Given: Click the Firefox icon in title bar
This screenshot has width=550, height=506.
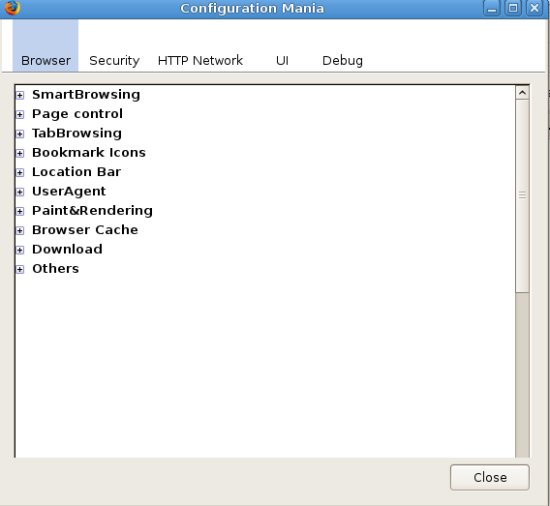Looking at the screenshot, I should coord(12,8).
